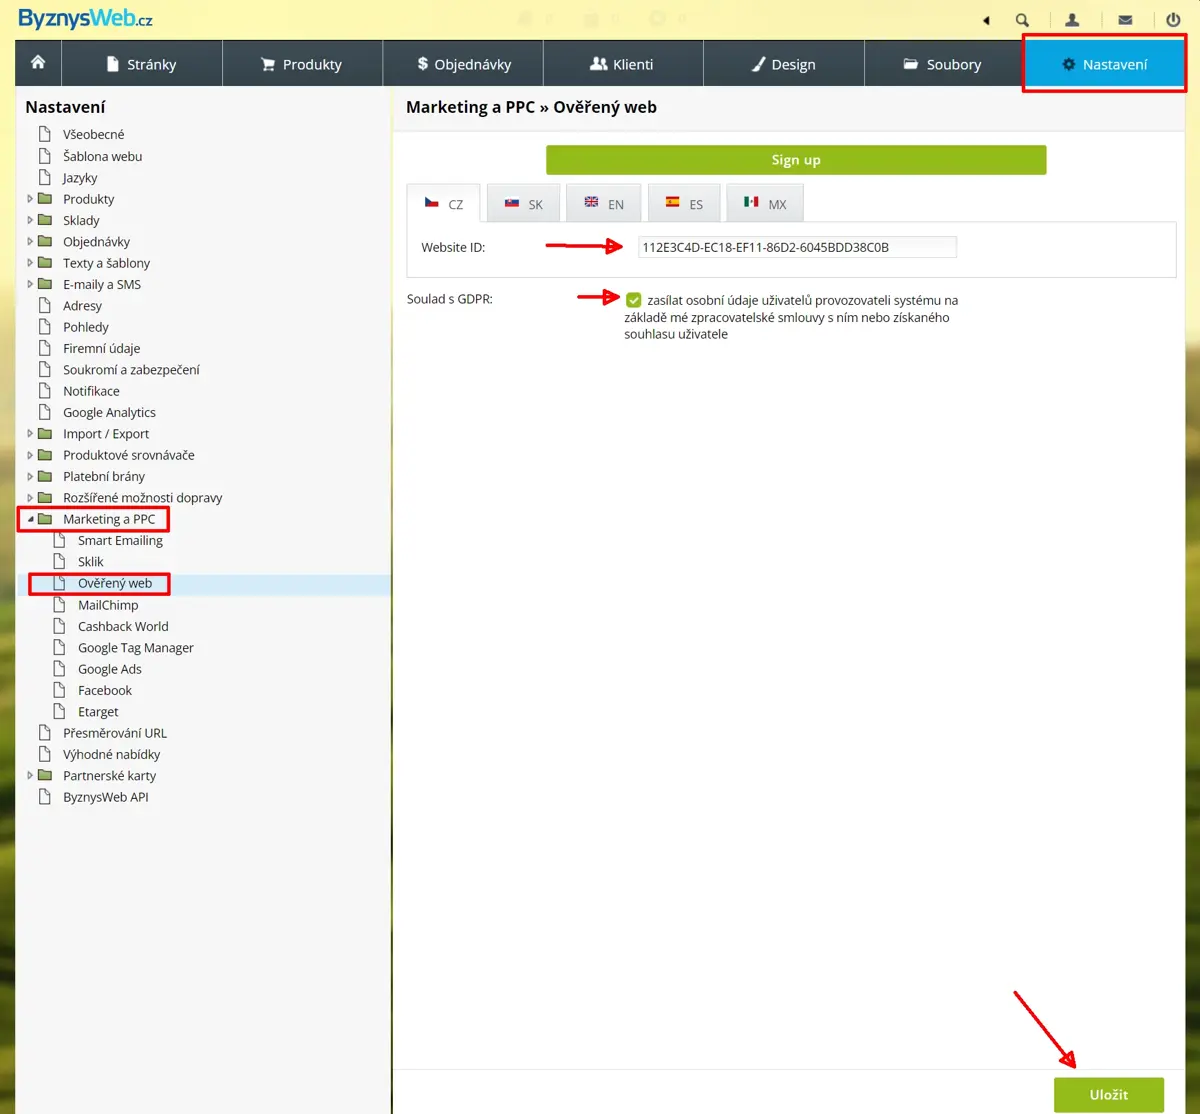Click the Website ID input field
Viewport: 1200px width, 1114px height.
pyautogui.click(x=797, y=247)
